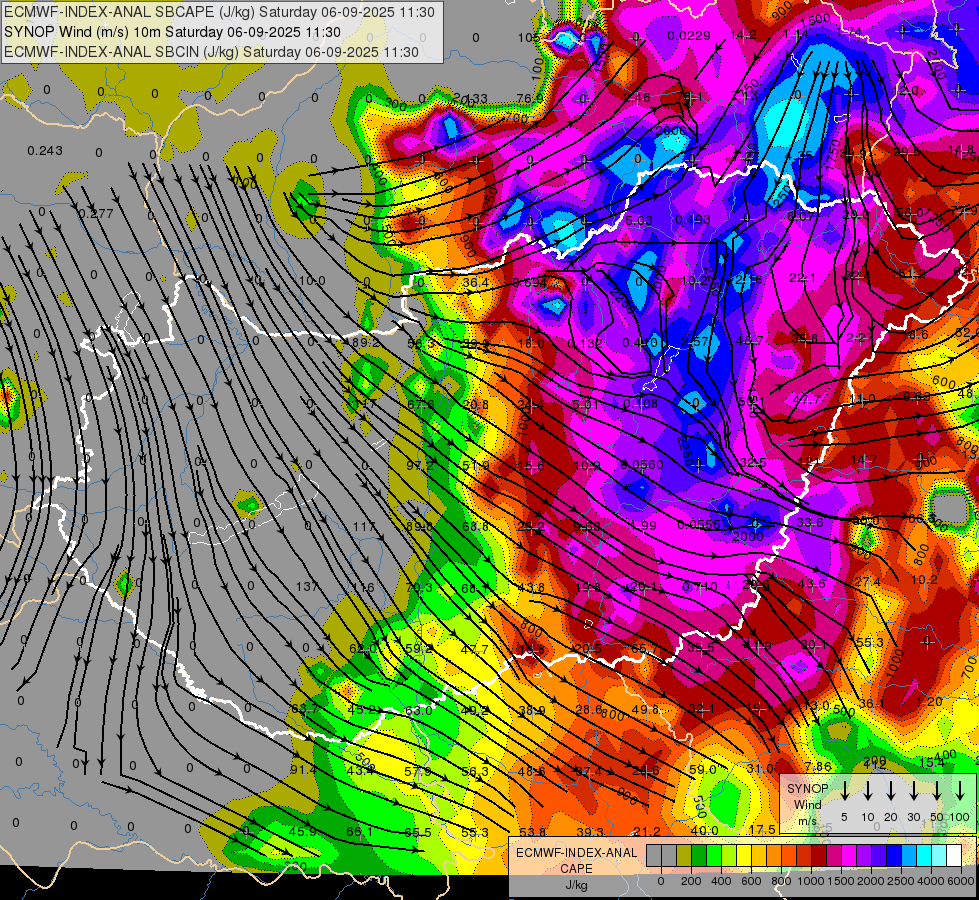Click the 30 m/s wind arrow in legend
979x900 pixels.
pos(914,790)
